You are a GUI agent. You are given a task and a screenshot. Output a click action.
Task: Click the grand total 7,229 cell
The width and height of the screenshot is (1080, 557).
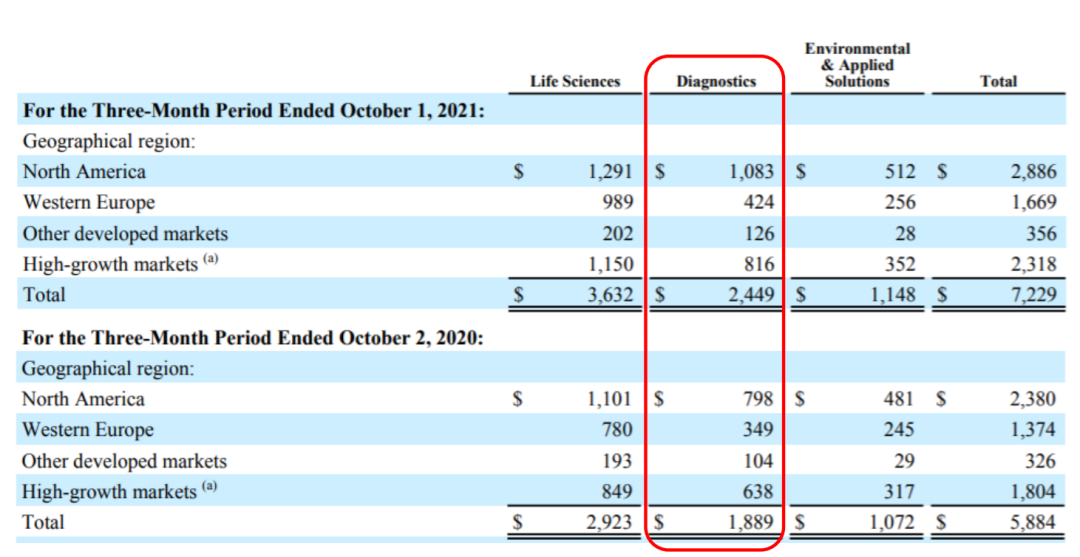pyautogui.click(x=1032, y=295)
